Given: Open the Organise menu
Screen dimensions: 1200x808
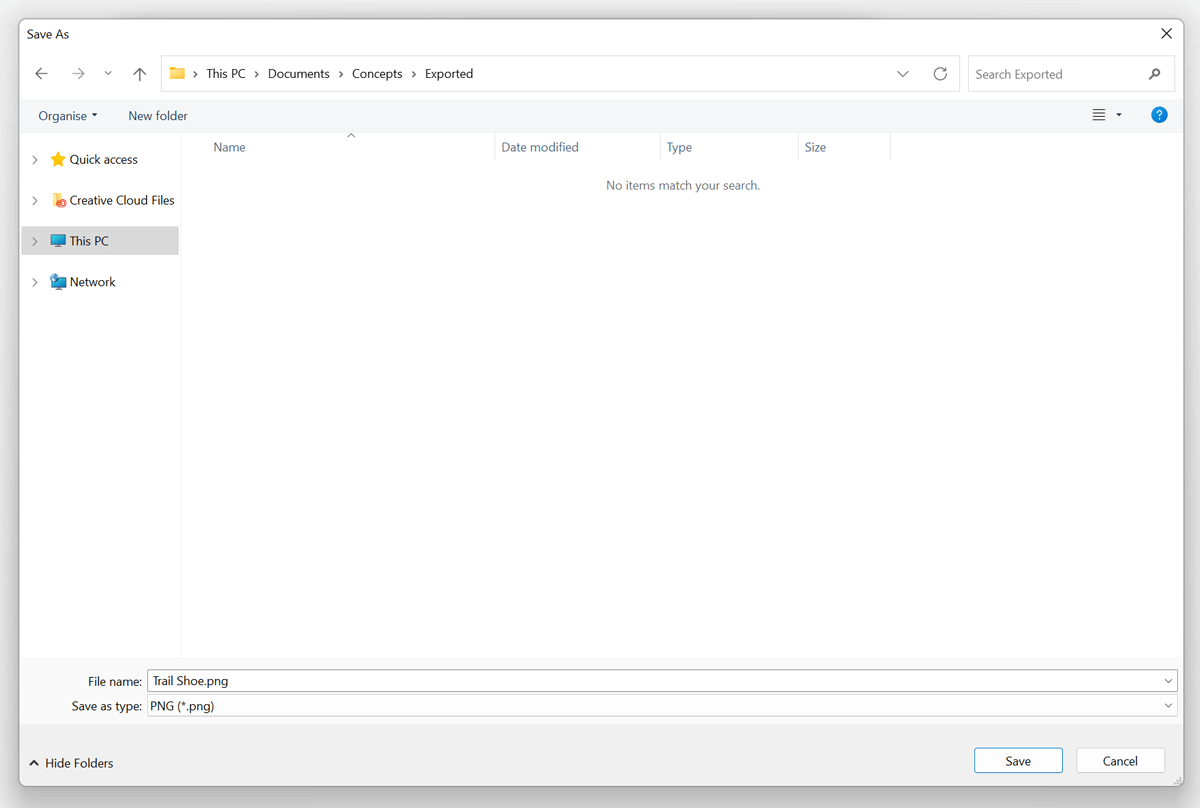Looking at the screenshot, I should (68, 116).
